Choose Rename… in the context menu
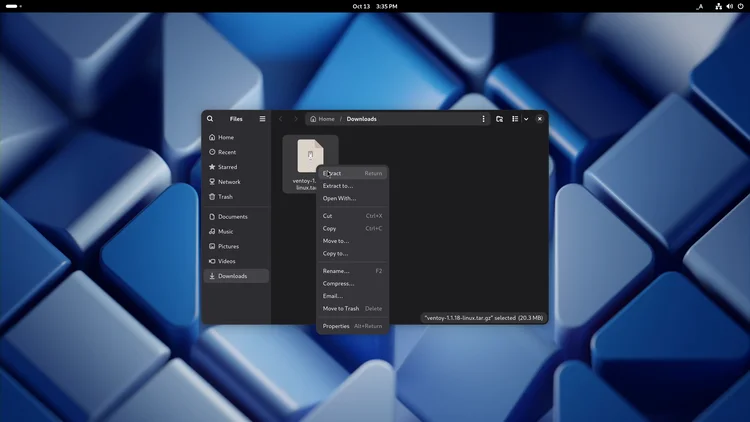750x422 pixels. point(353,271)
